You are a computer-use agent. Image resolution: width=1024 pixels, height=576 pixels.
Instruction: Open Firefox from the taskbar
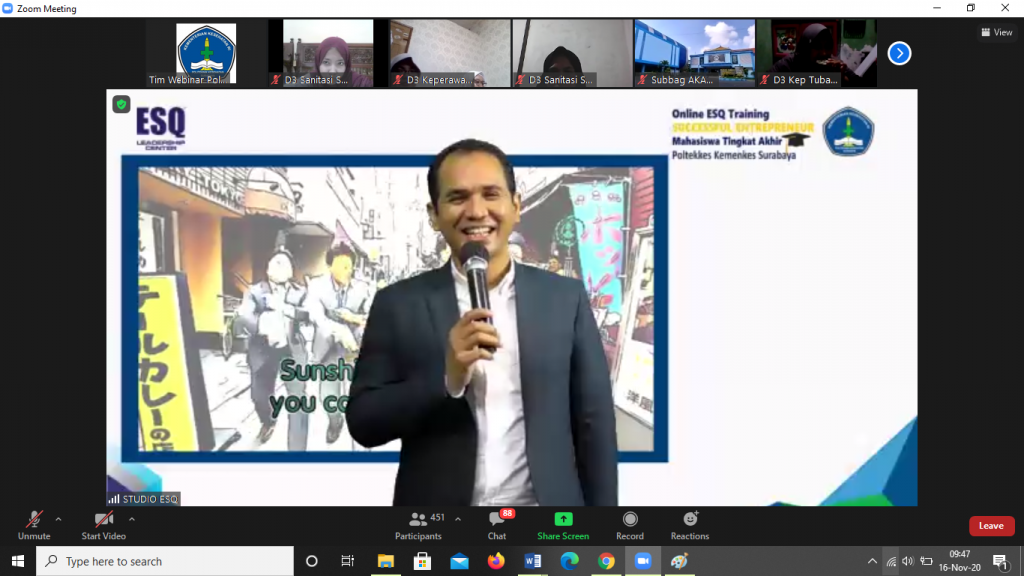pyautogui.click(x=496, y=561)
